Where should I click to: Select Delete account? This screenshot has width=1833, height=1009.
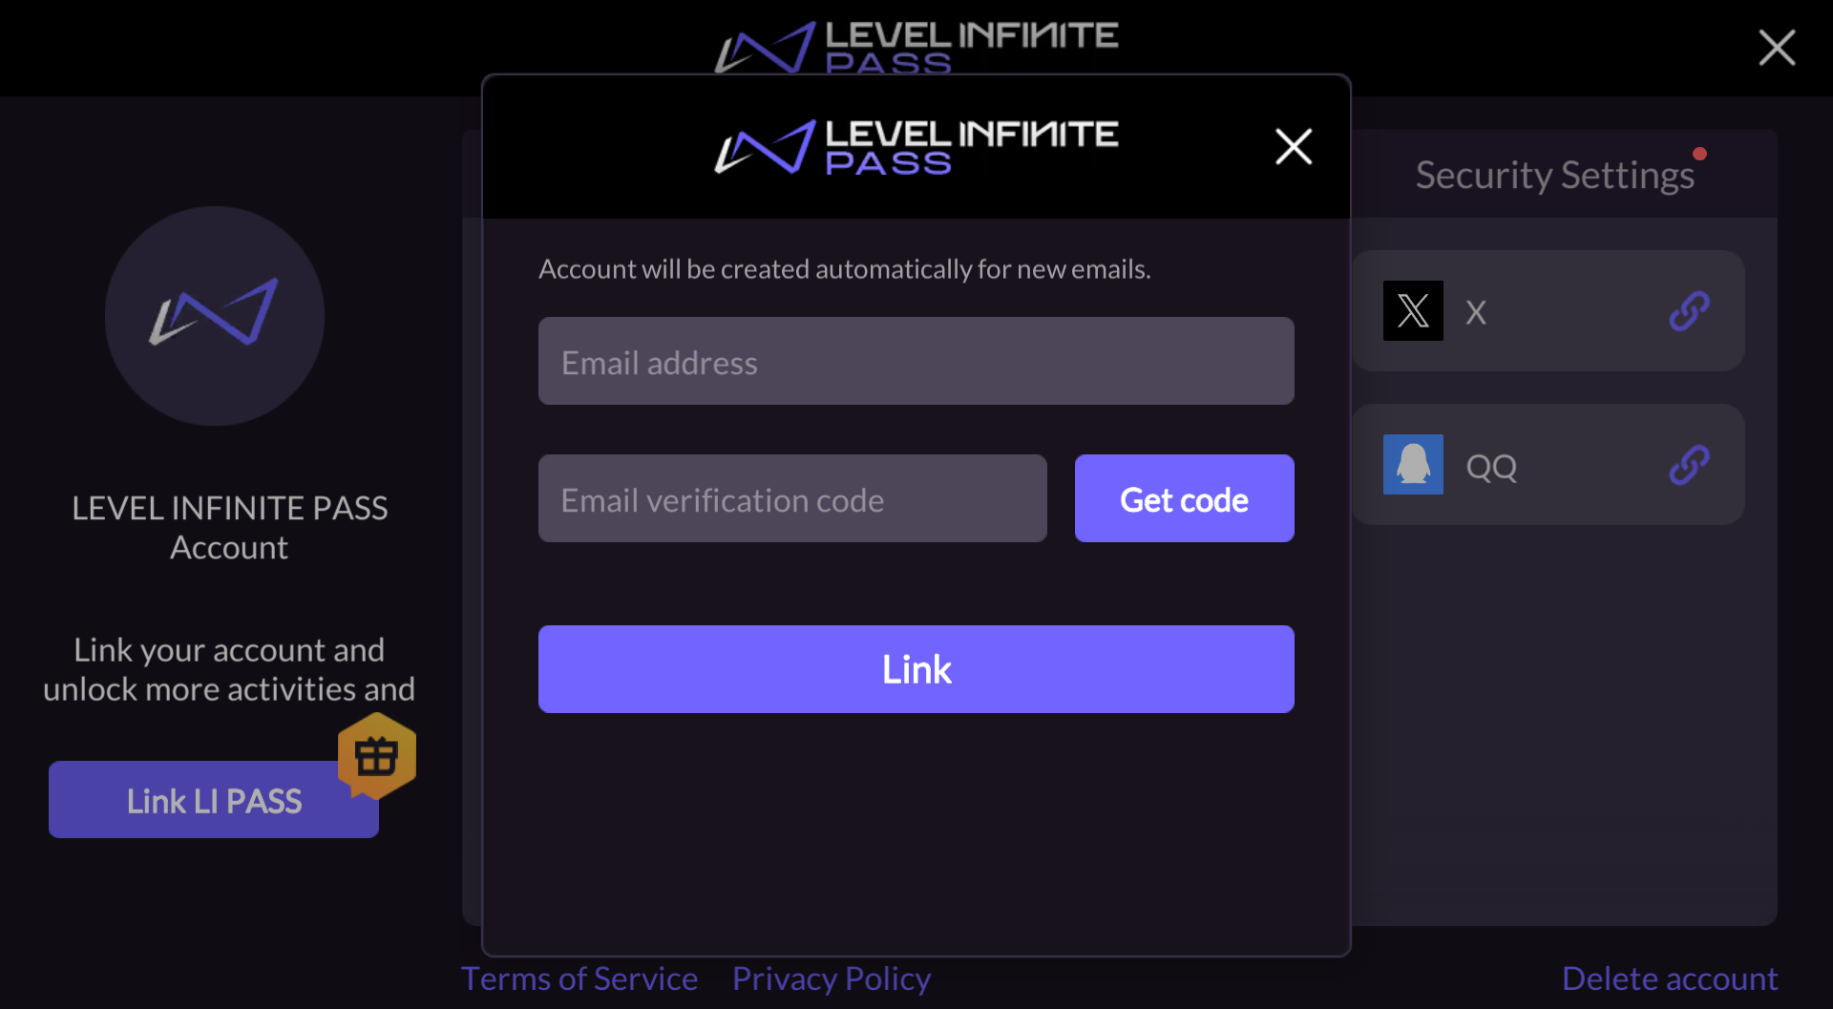[1669, 978]
